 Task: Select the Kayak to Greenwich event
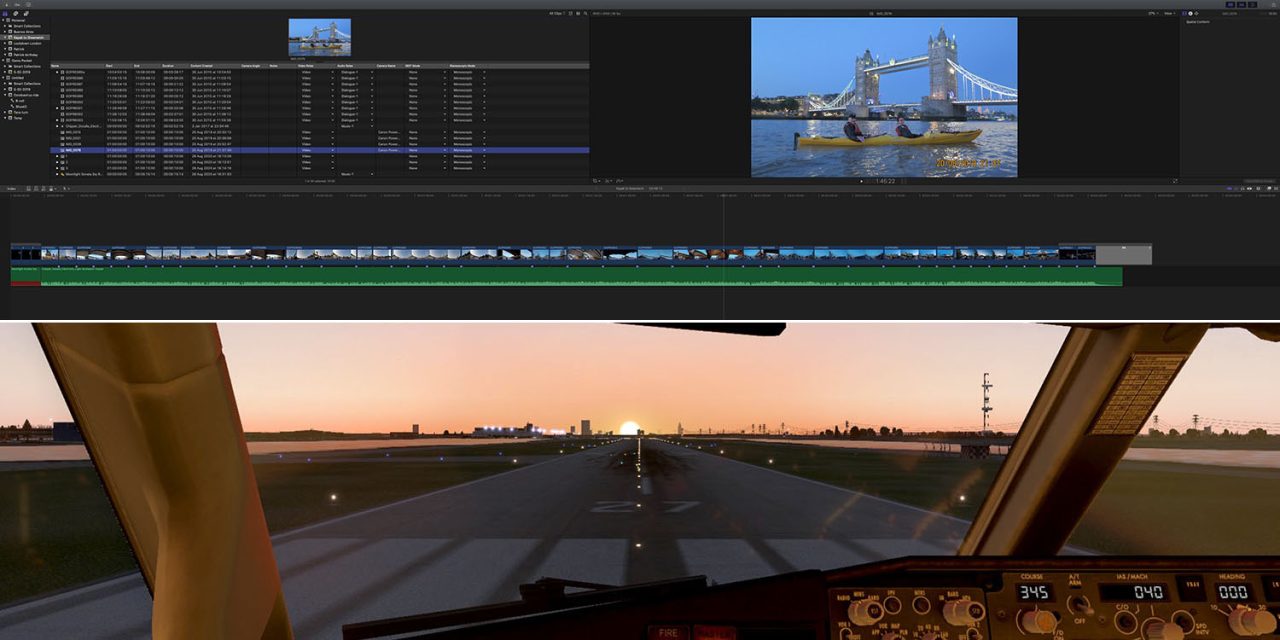[x=26, y=37]
